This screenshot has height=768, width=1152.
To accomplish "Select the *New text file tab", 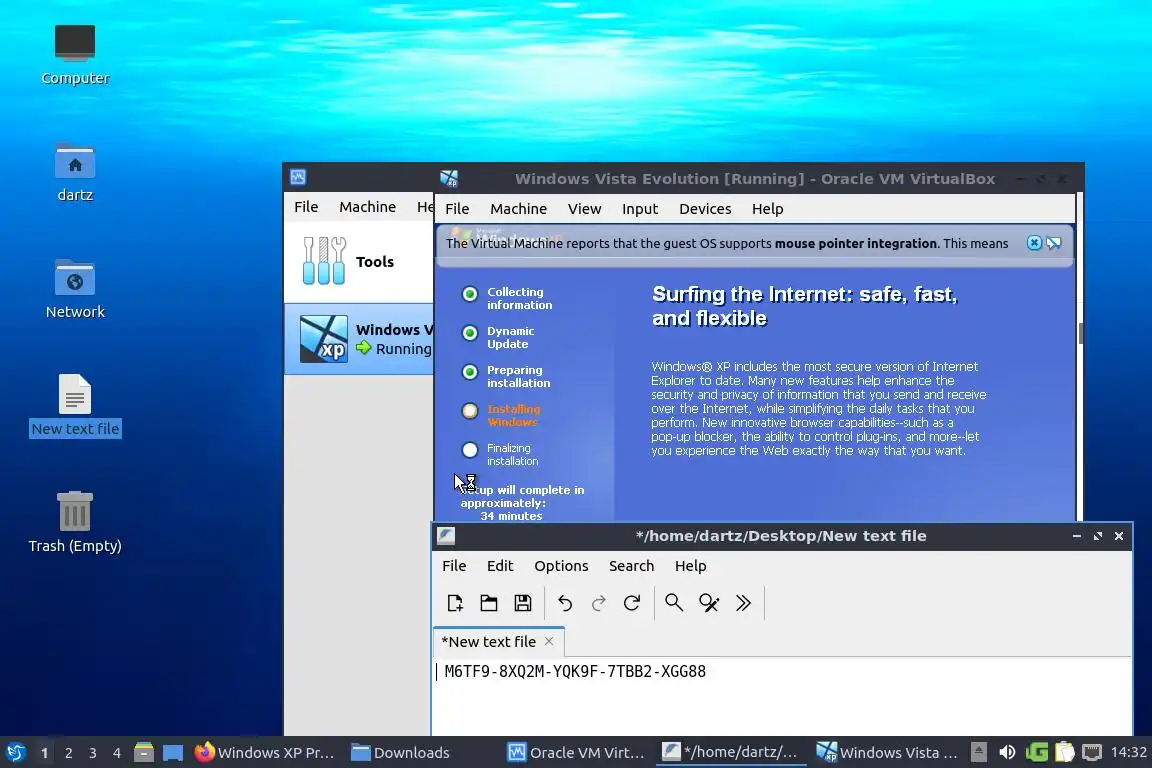I will point(498,642).
